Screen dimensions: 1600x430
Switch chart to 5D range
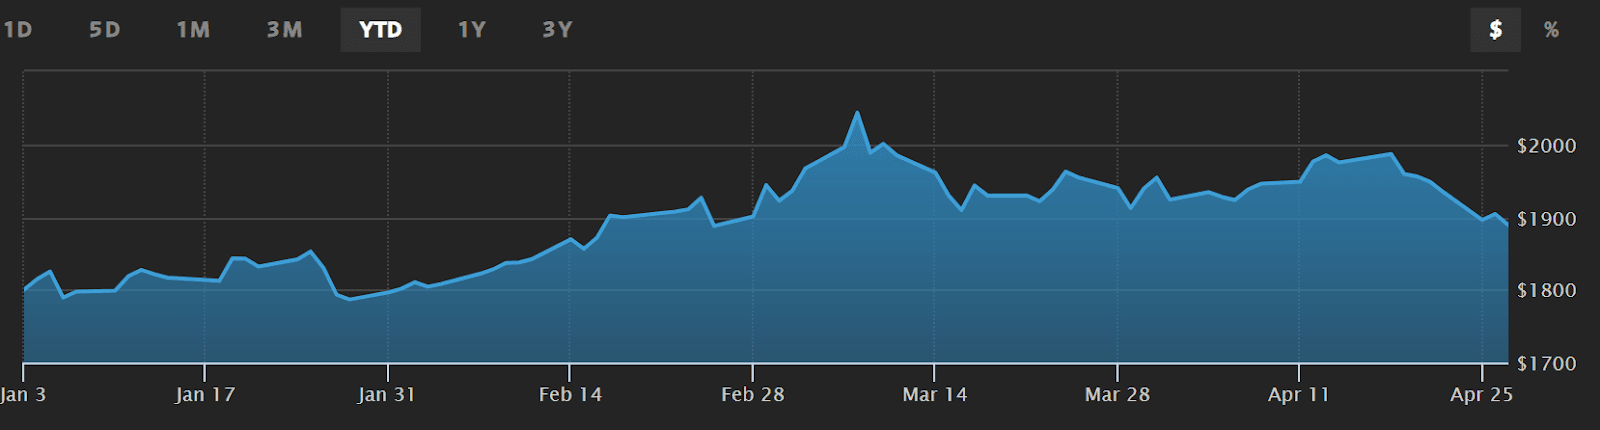tap(105, 30)
